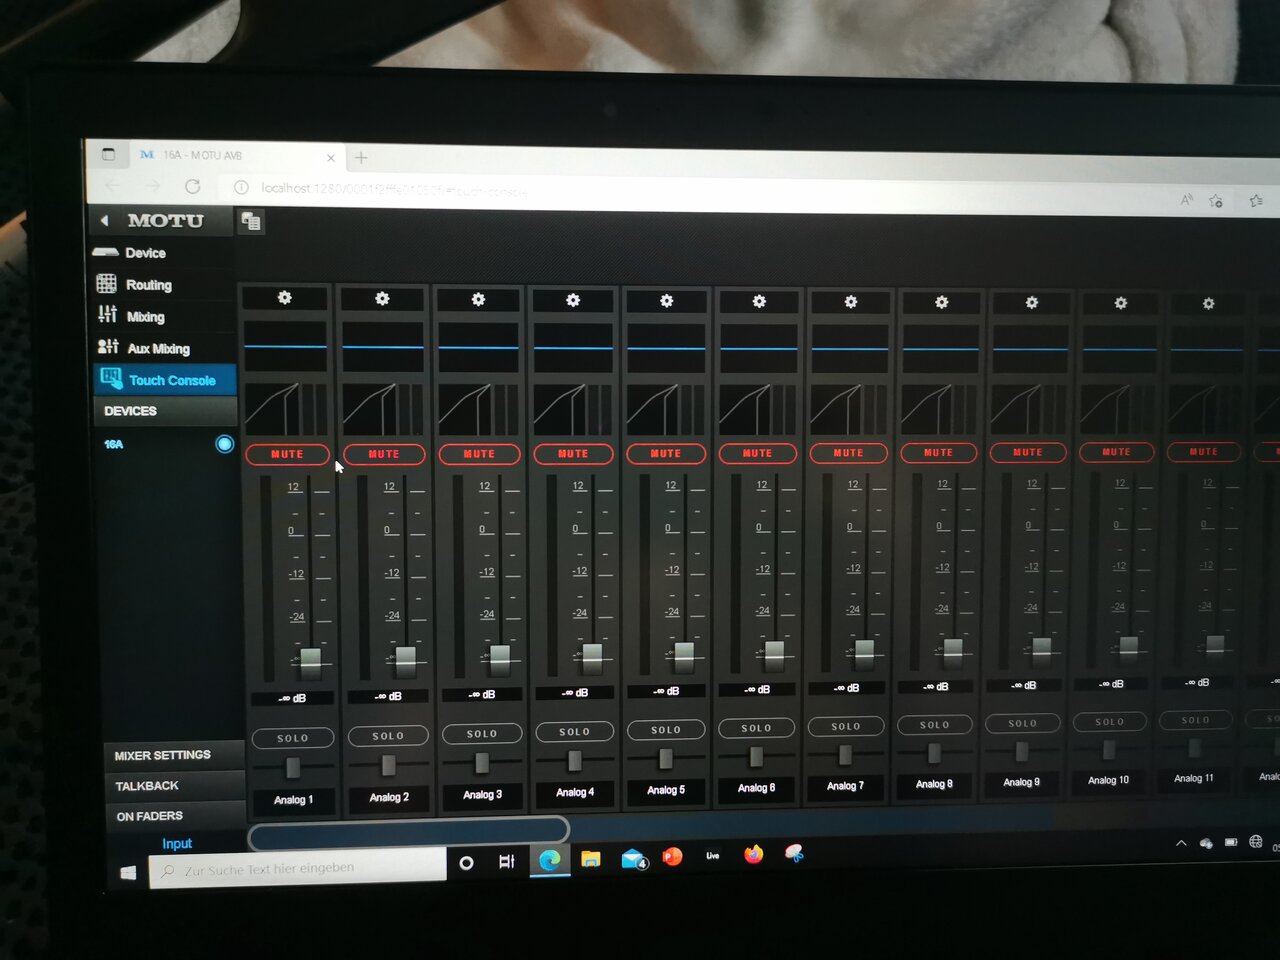Viewport: 1280px width, 960px height.
Task: Toggle MUTE on Analog 3
Action: (x=479, y=454)
